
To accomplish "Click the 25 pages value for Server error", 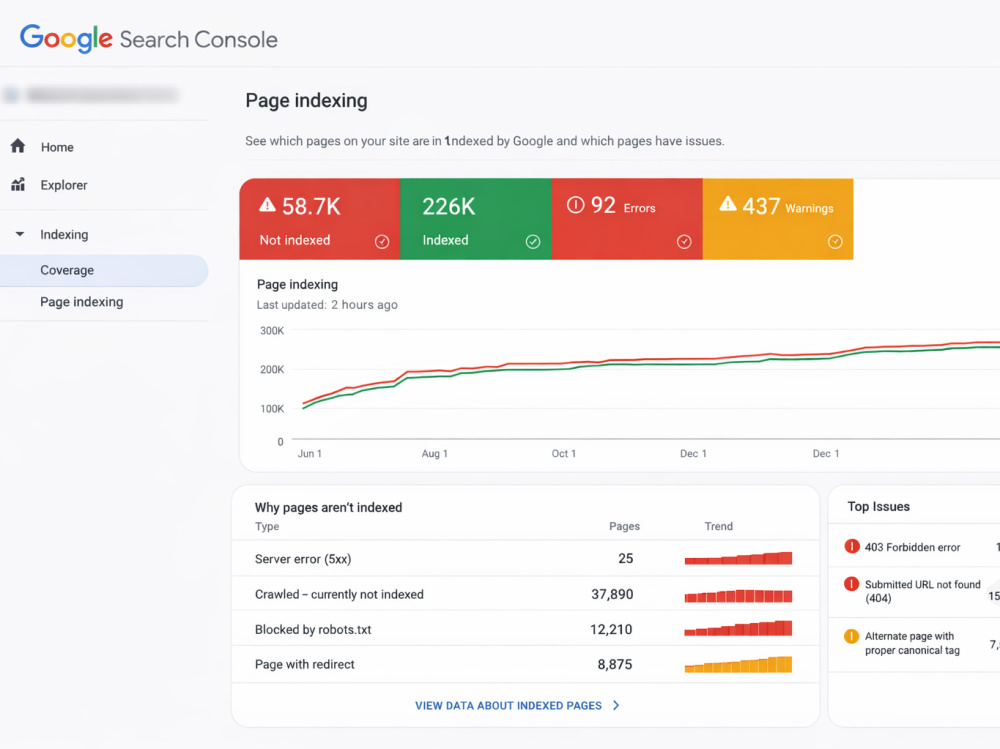I will (626, 559).
